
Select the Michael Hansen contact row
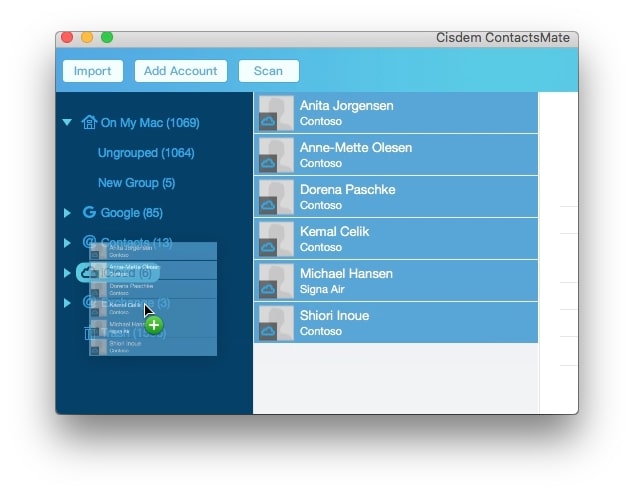tap(396, 281)
